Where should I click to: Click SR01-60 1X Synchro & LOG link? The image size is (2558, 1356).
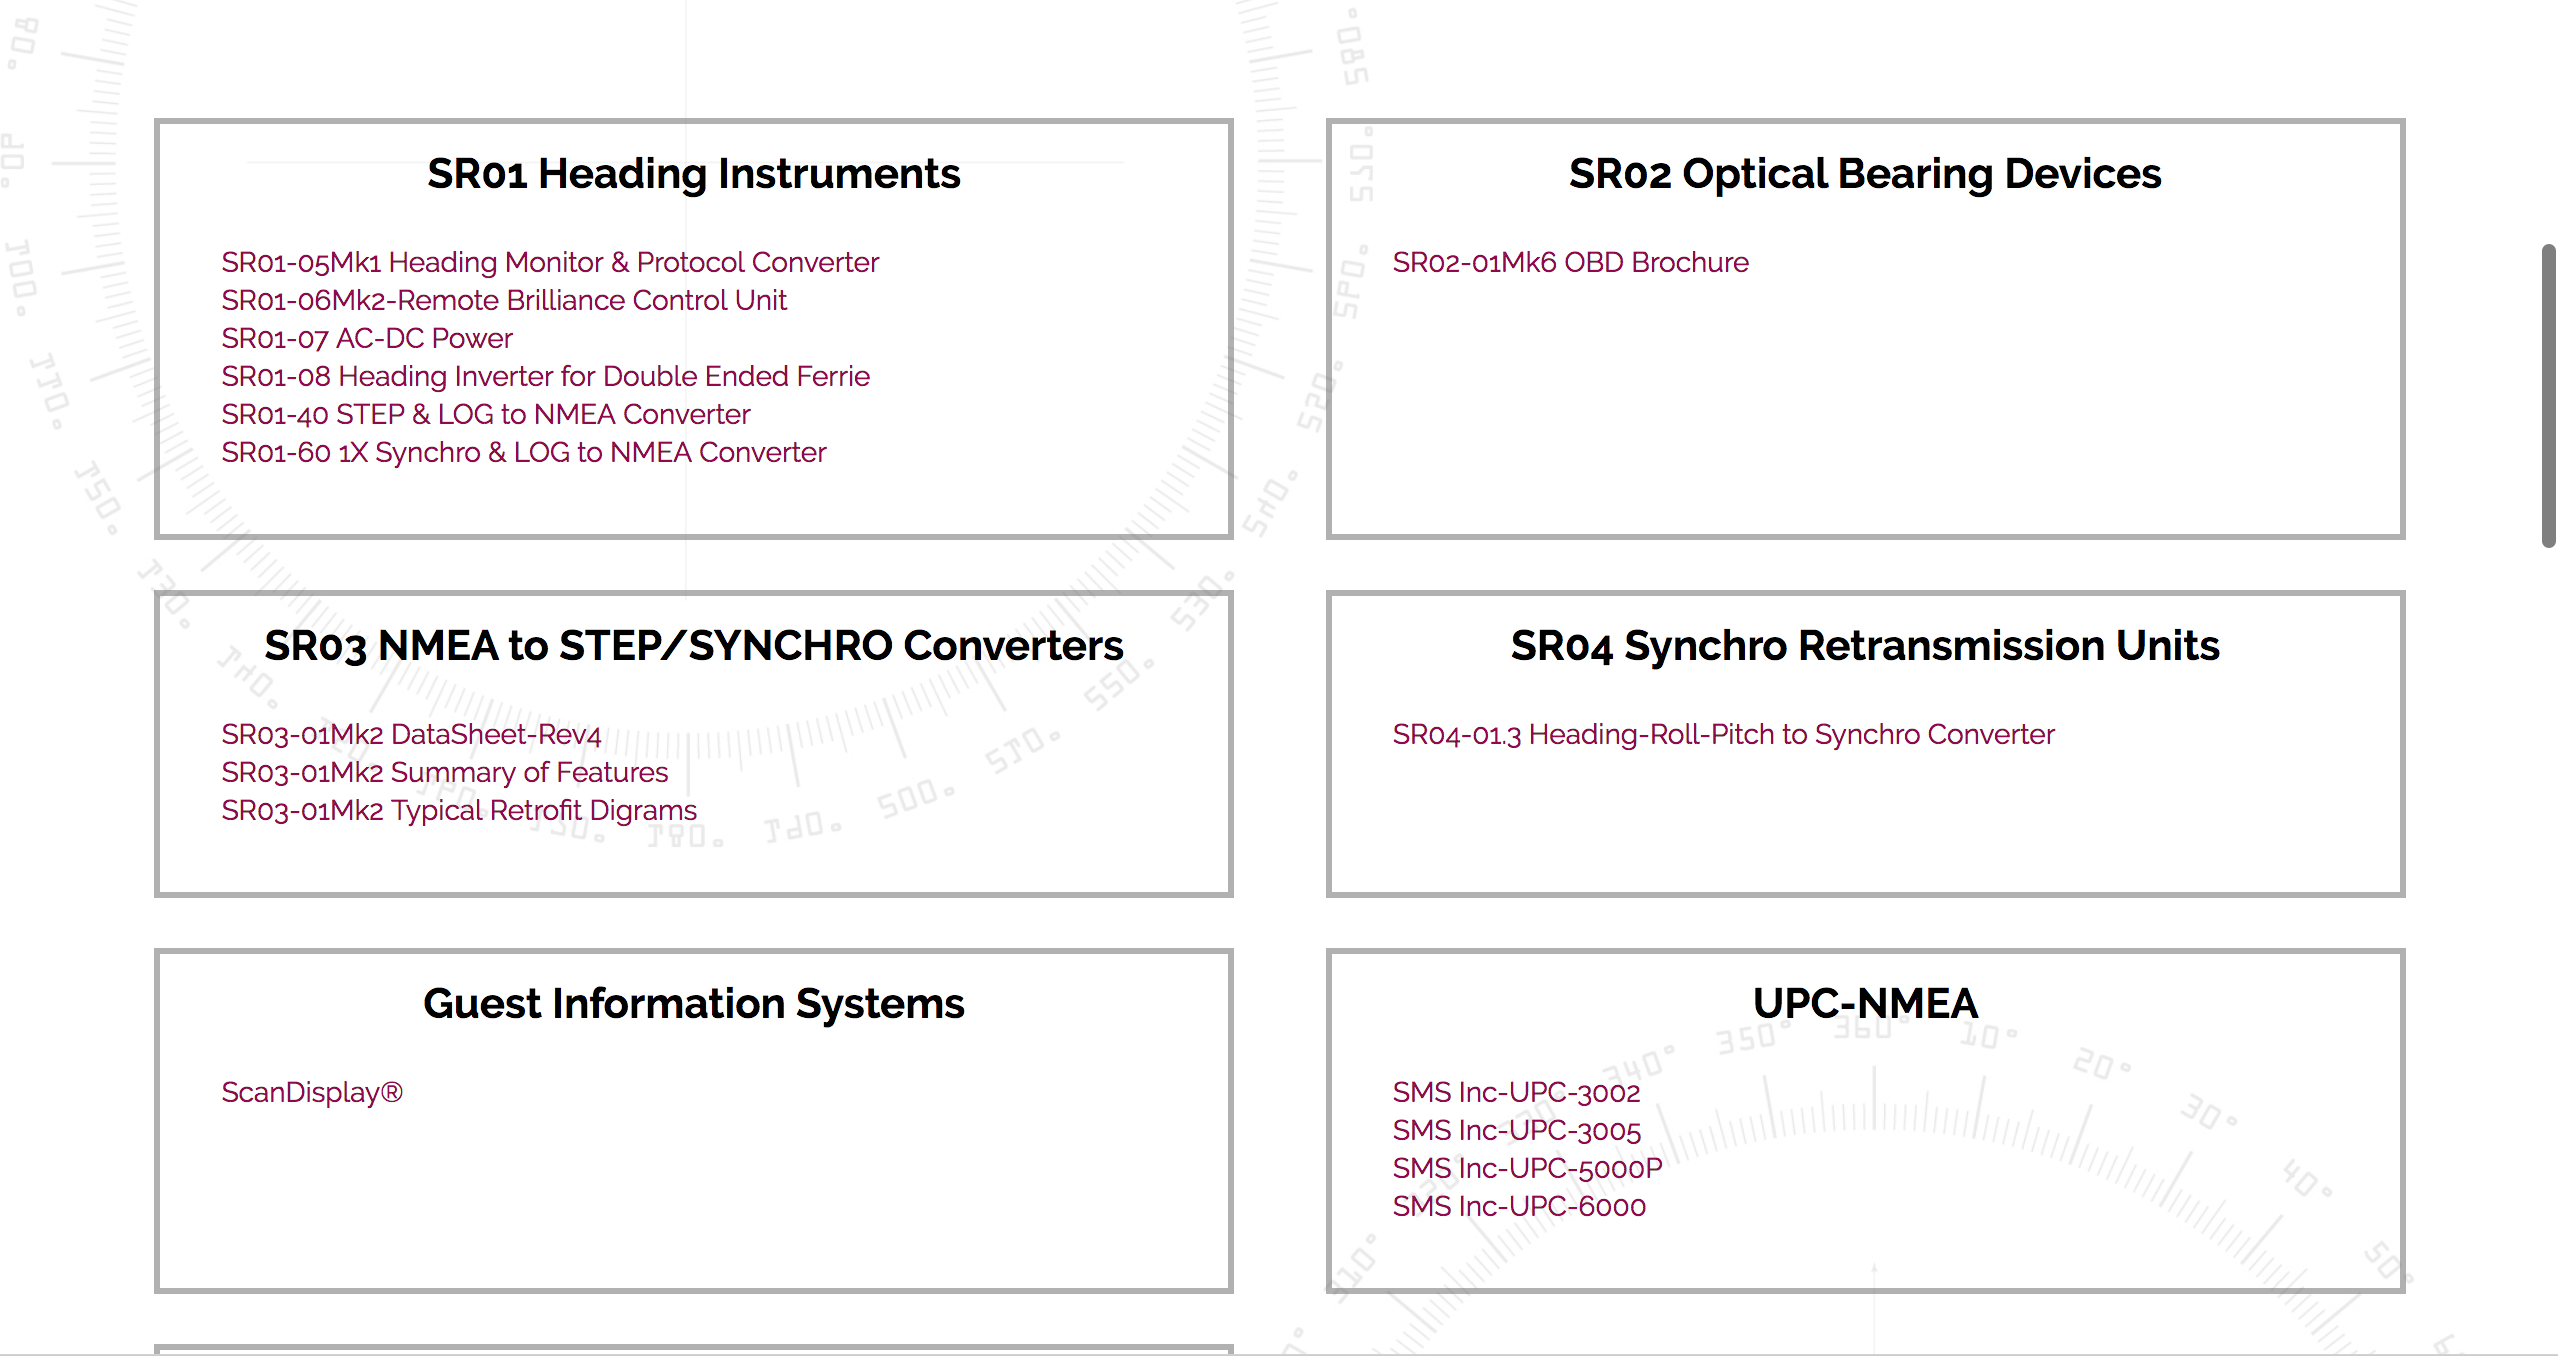click(x=523, y=452)
